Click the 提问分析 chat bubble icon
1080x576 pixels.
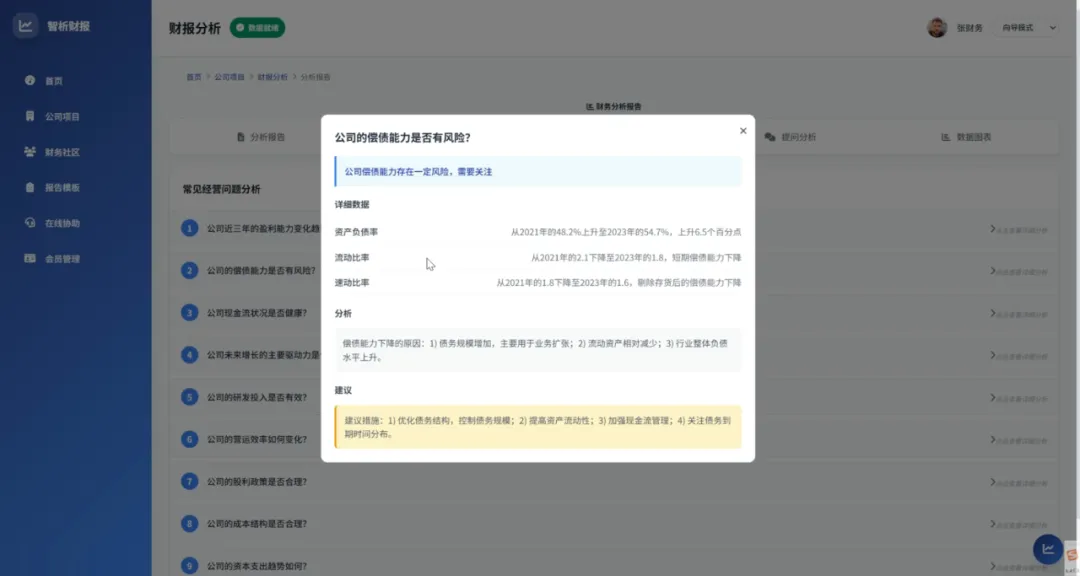tap(770, 137)
